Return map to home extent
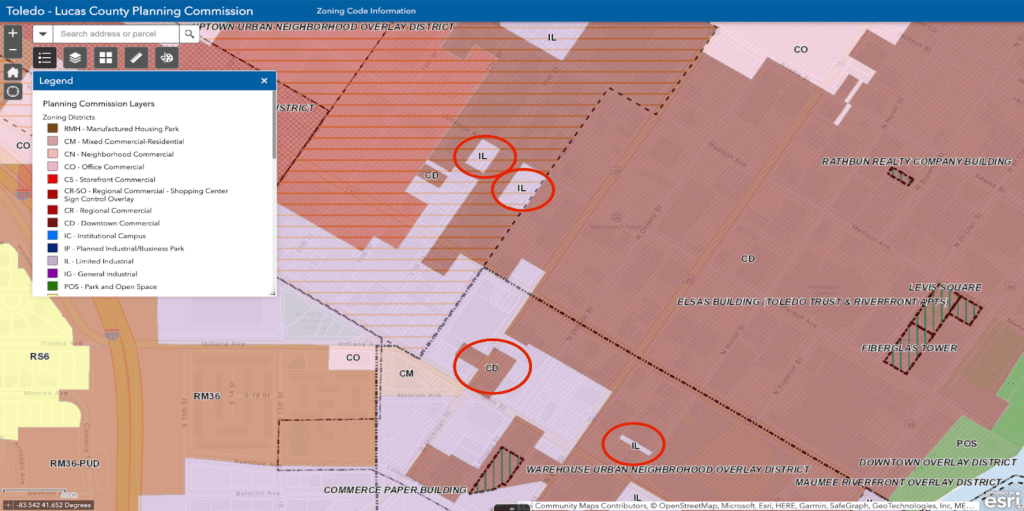This screenshot has height=511, width=1024. tap(12, 72)
